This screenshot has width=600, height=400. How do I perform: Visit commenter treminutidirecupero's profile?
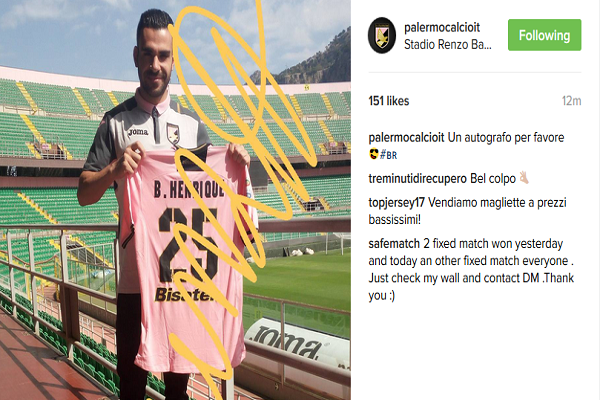(x=417, y=178)
